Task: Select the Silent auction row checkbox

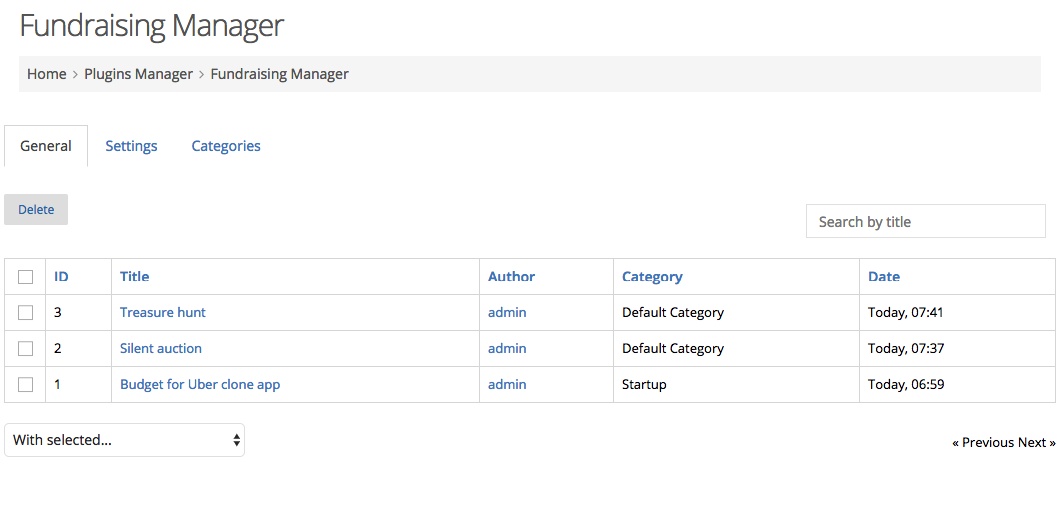Action: [25, 349]
